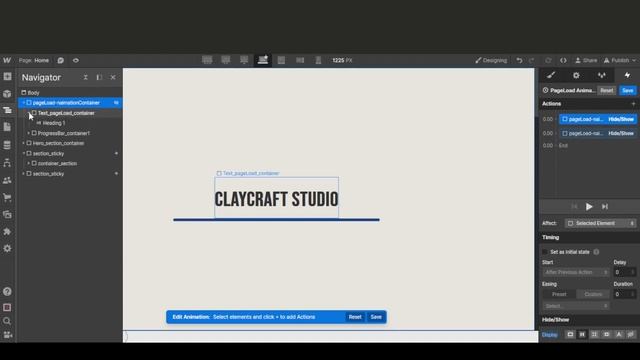This screenshot has width=640, height=360.
Task: Select the second Hide/Show action
Action: point(598,133)
